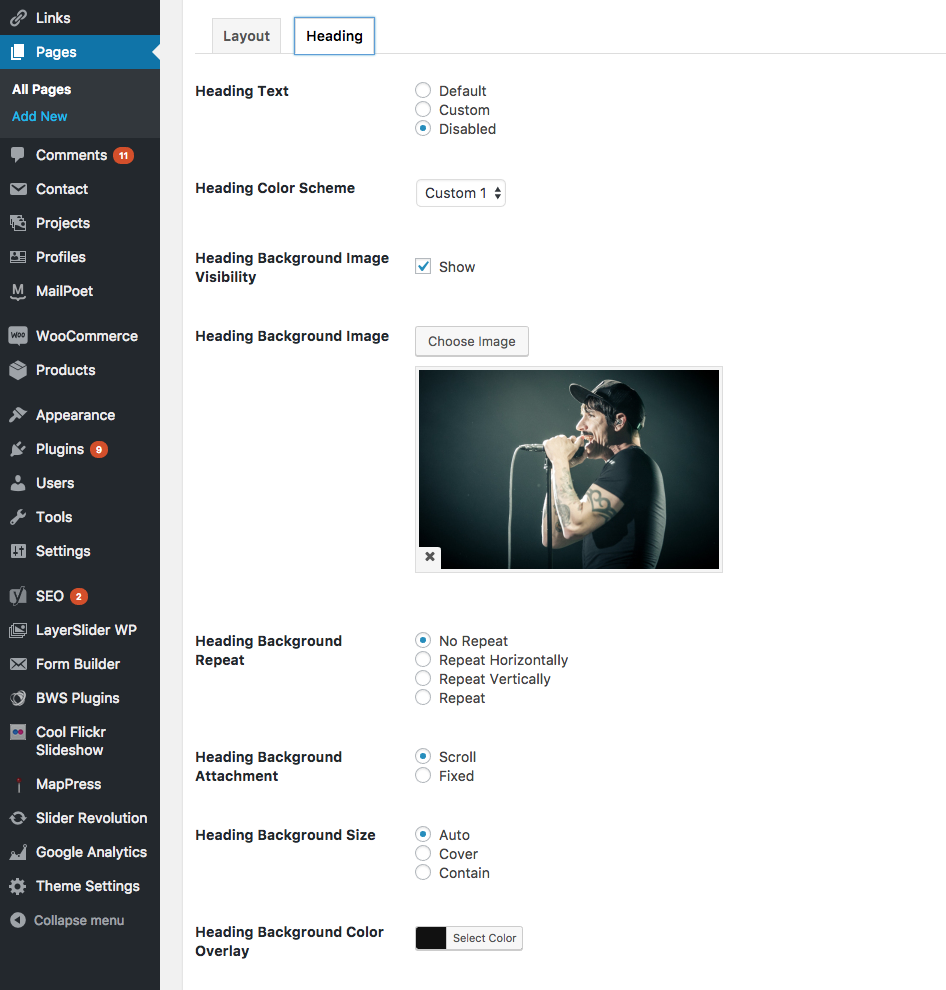Switch to the Layout tab
The image size is (946, 990).
coord(246,36)
